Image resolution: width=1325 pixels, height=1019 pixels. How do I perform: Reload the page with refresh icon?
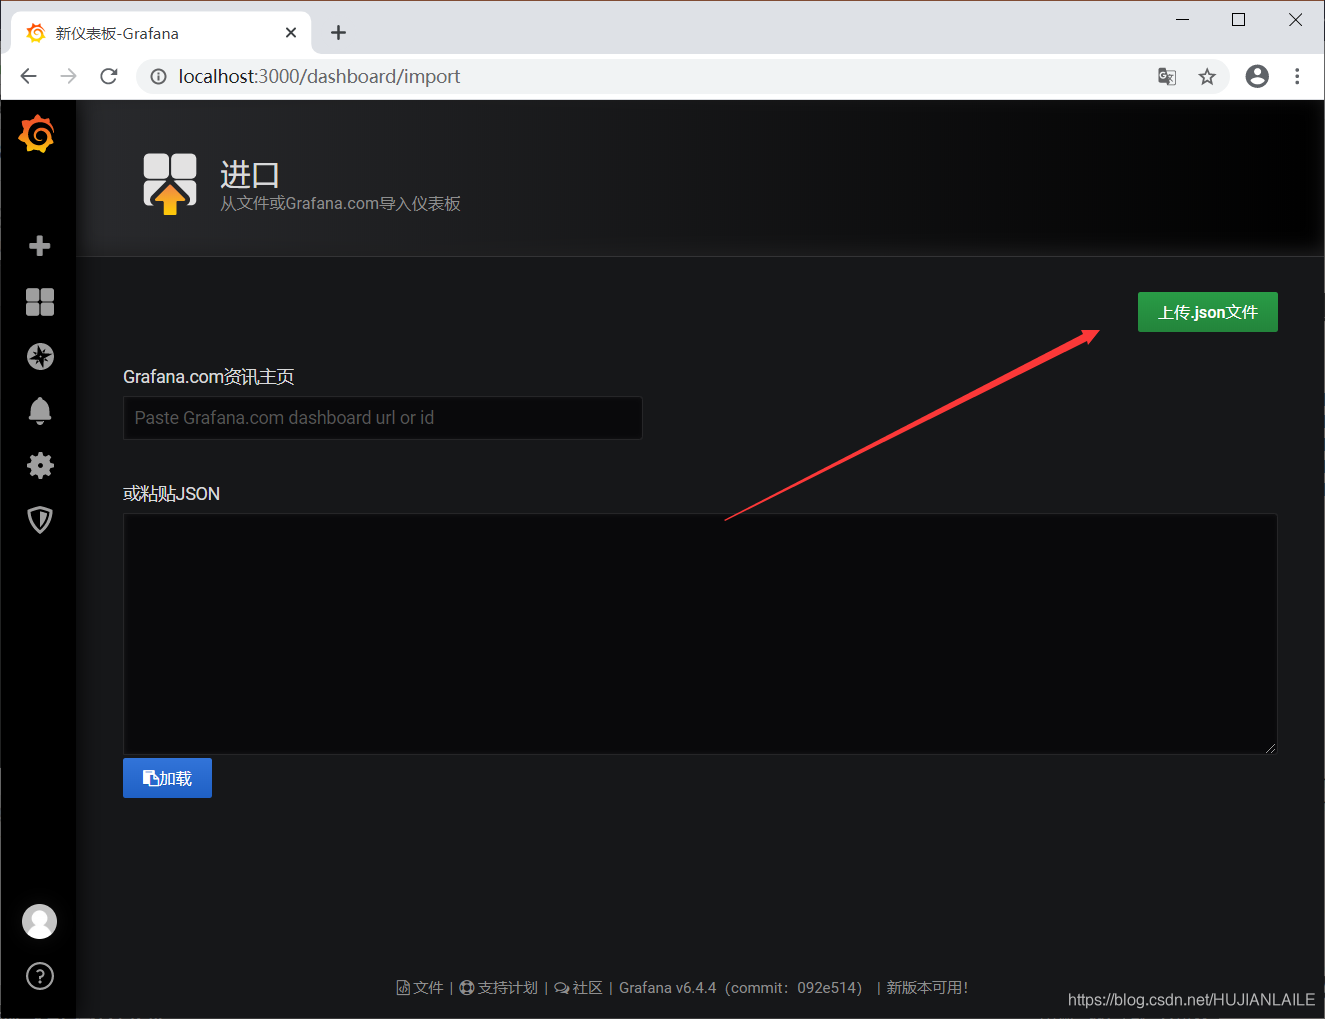109,76
